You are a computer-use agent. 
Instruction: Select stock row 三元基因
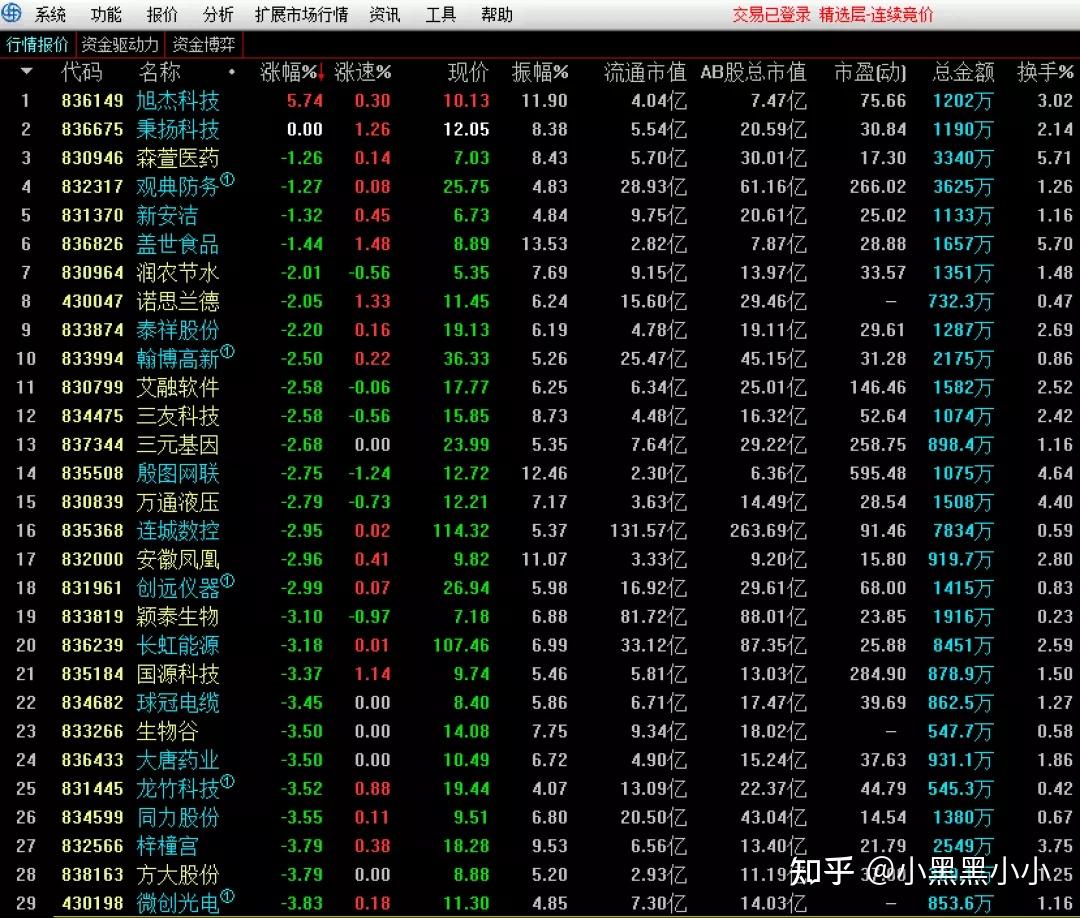[x=540, y=445]
